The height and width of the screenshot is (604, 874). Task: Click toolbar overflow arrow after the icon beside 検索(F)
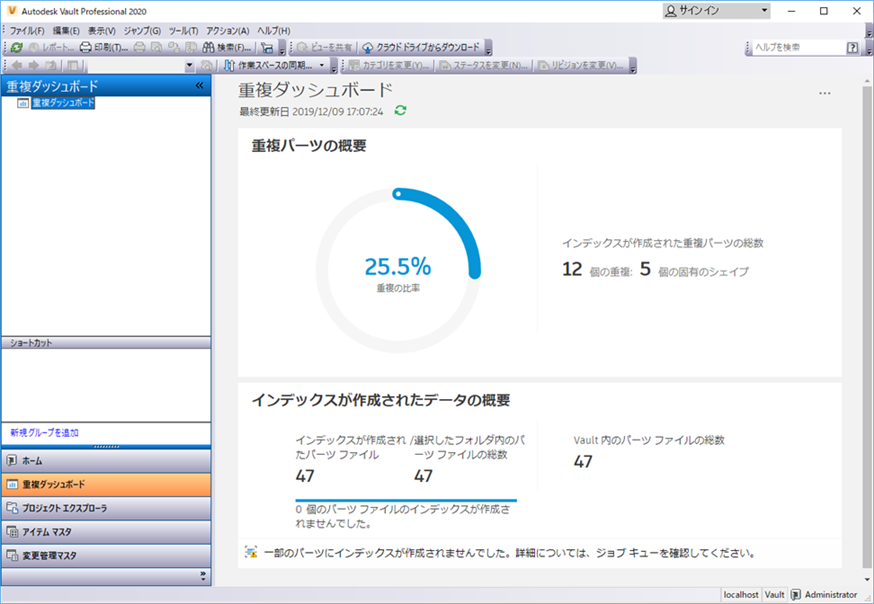282,48
